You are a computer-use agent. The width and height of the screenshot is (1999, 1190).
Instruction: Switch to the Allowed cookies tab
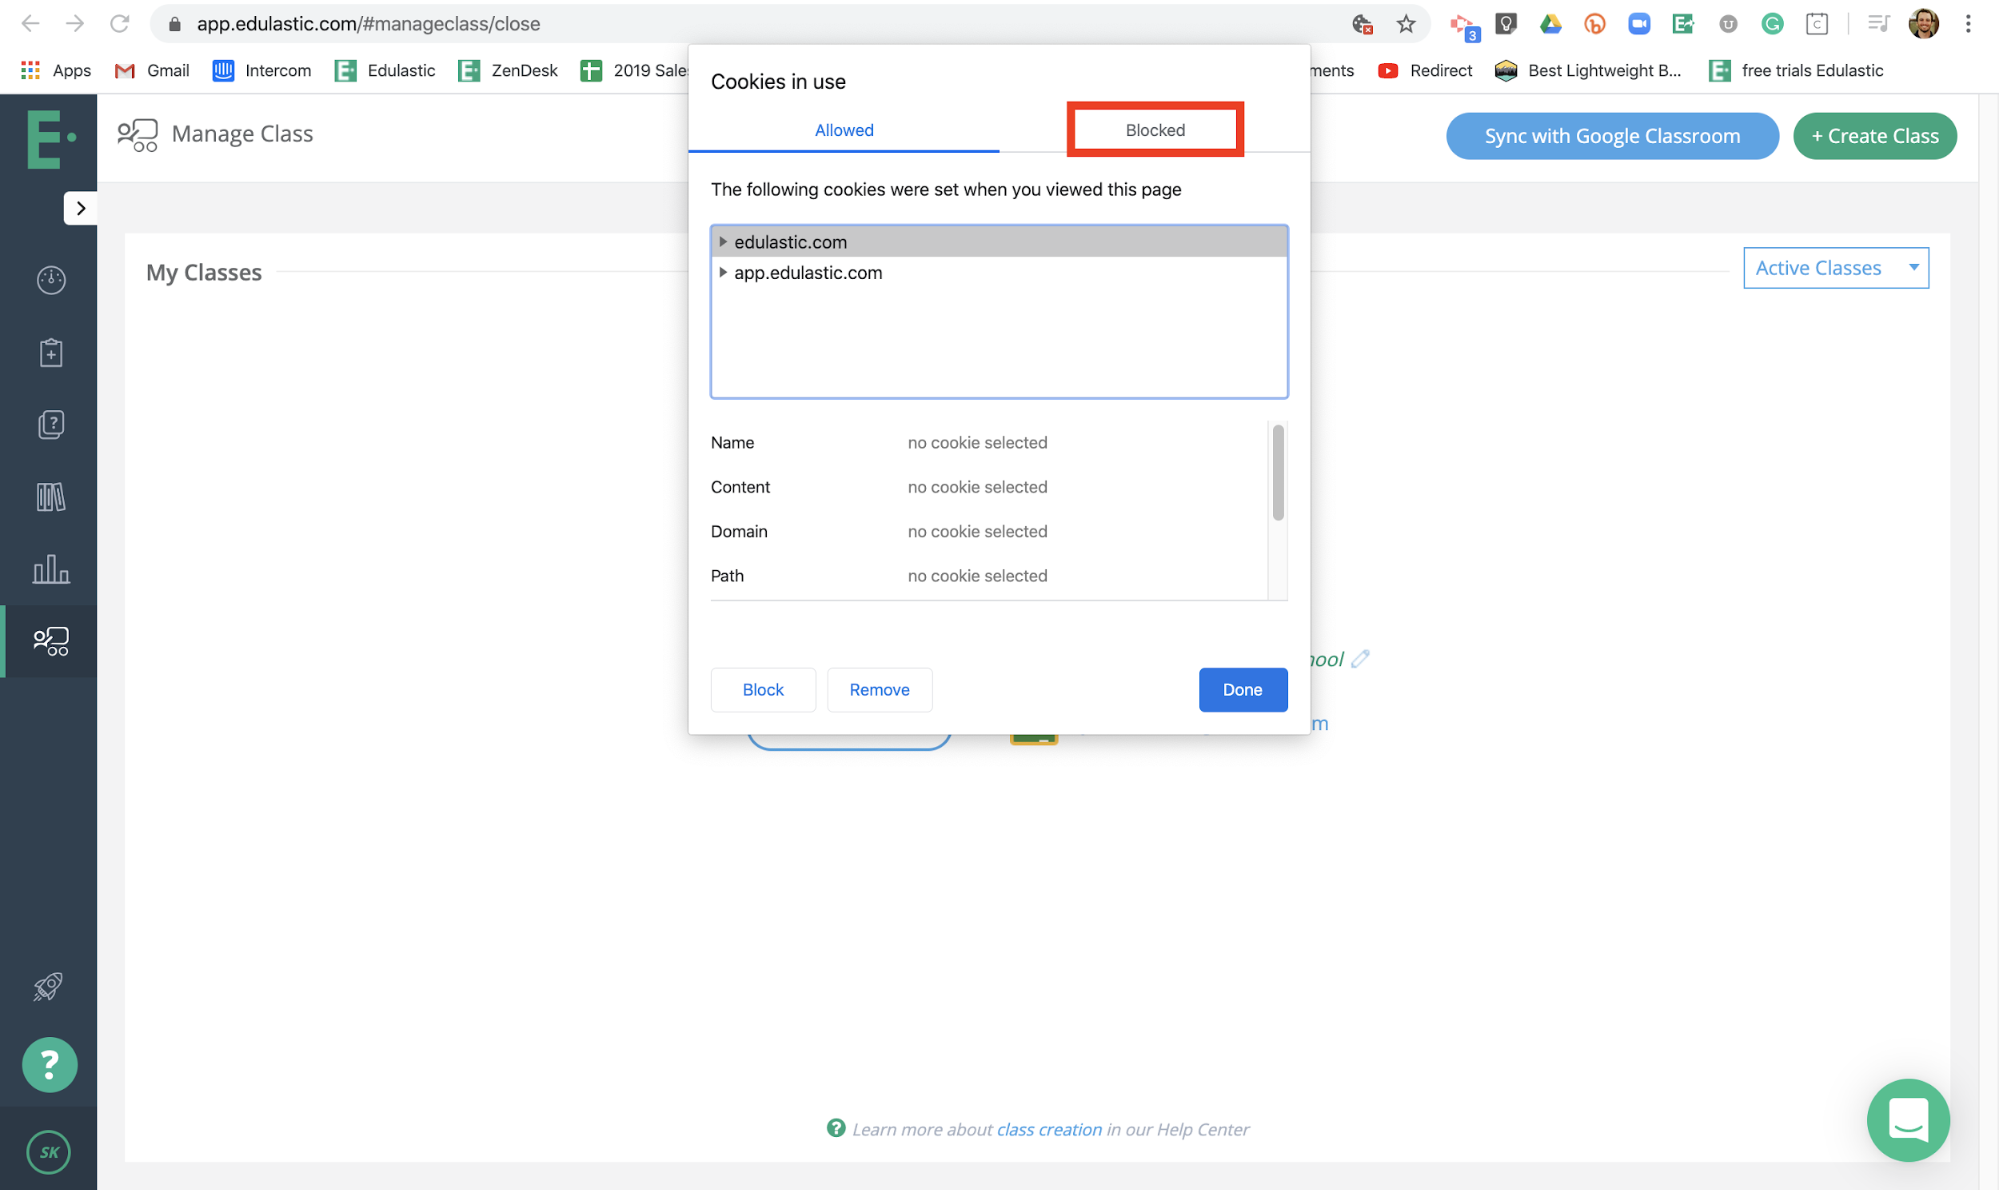click(843, 129)
